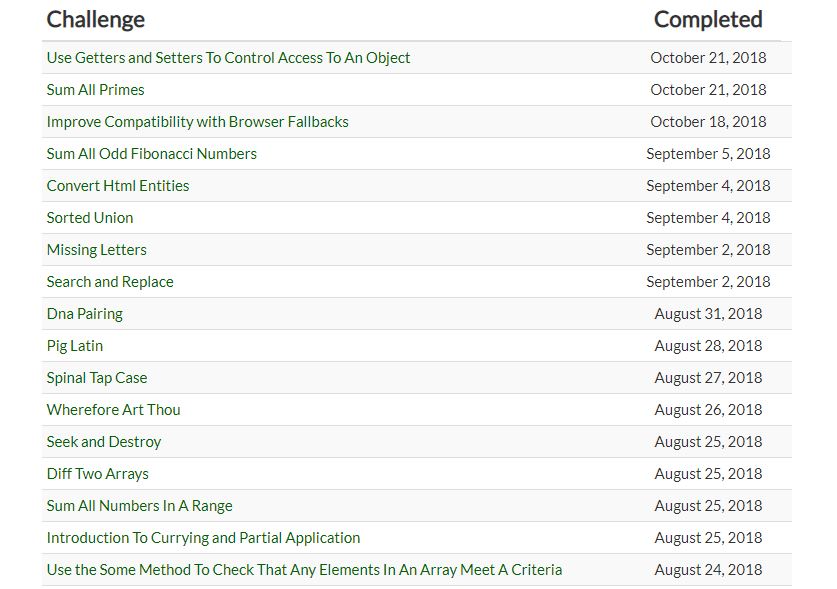Open the Sum All Primes challenge
This screenshot has width=837, height=589.
95,89
